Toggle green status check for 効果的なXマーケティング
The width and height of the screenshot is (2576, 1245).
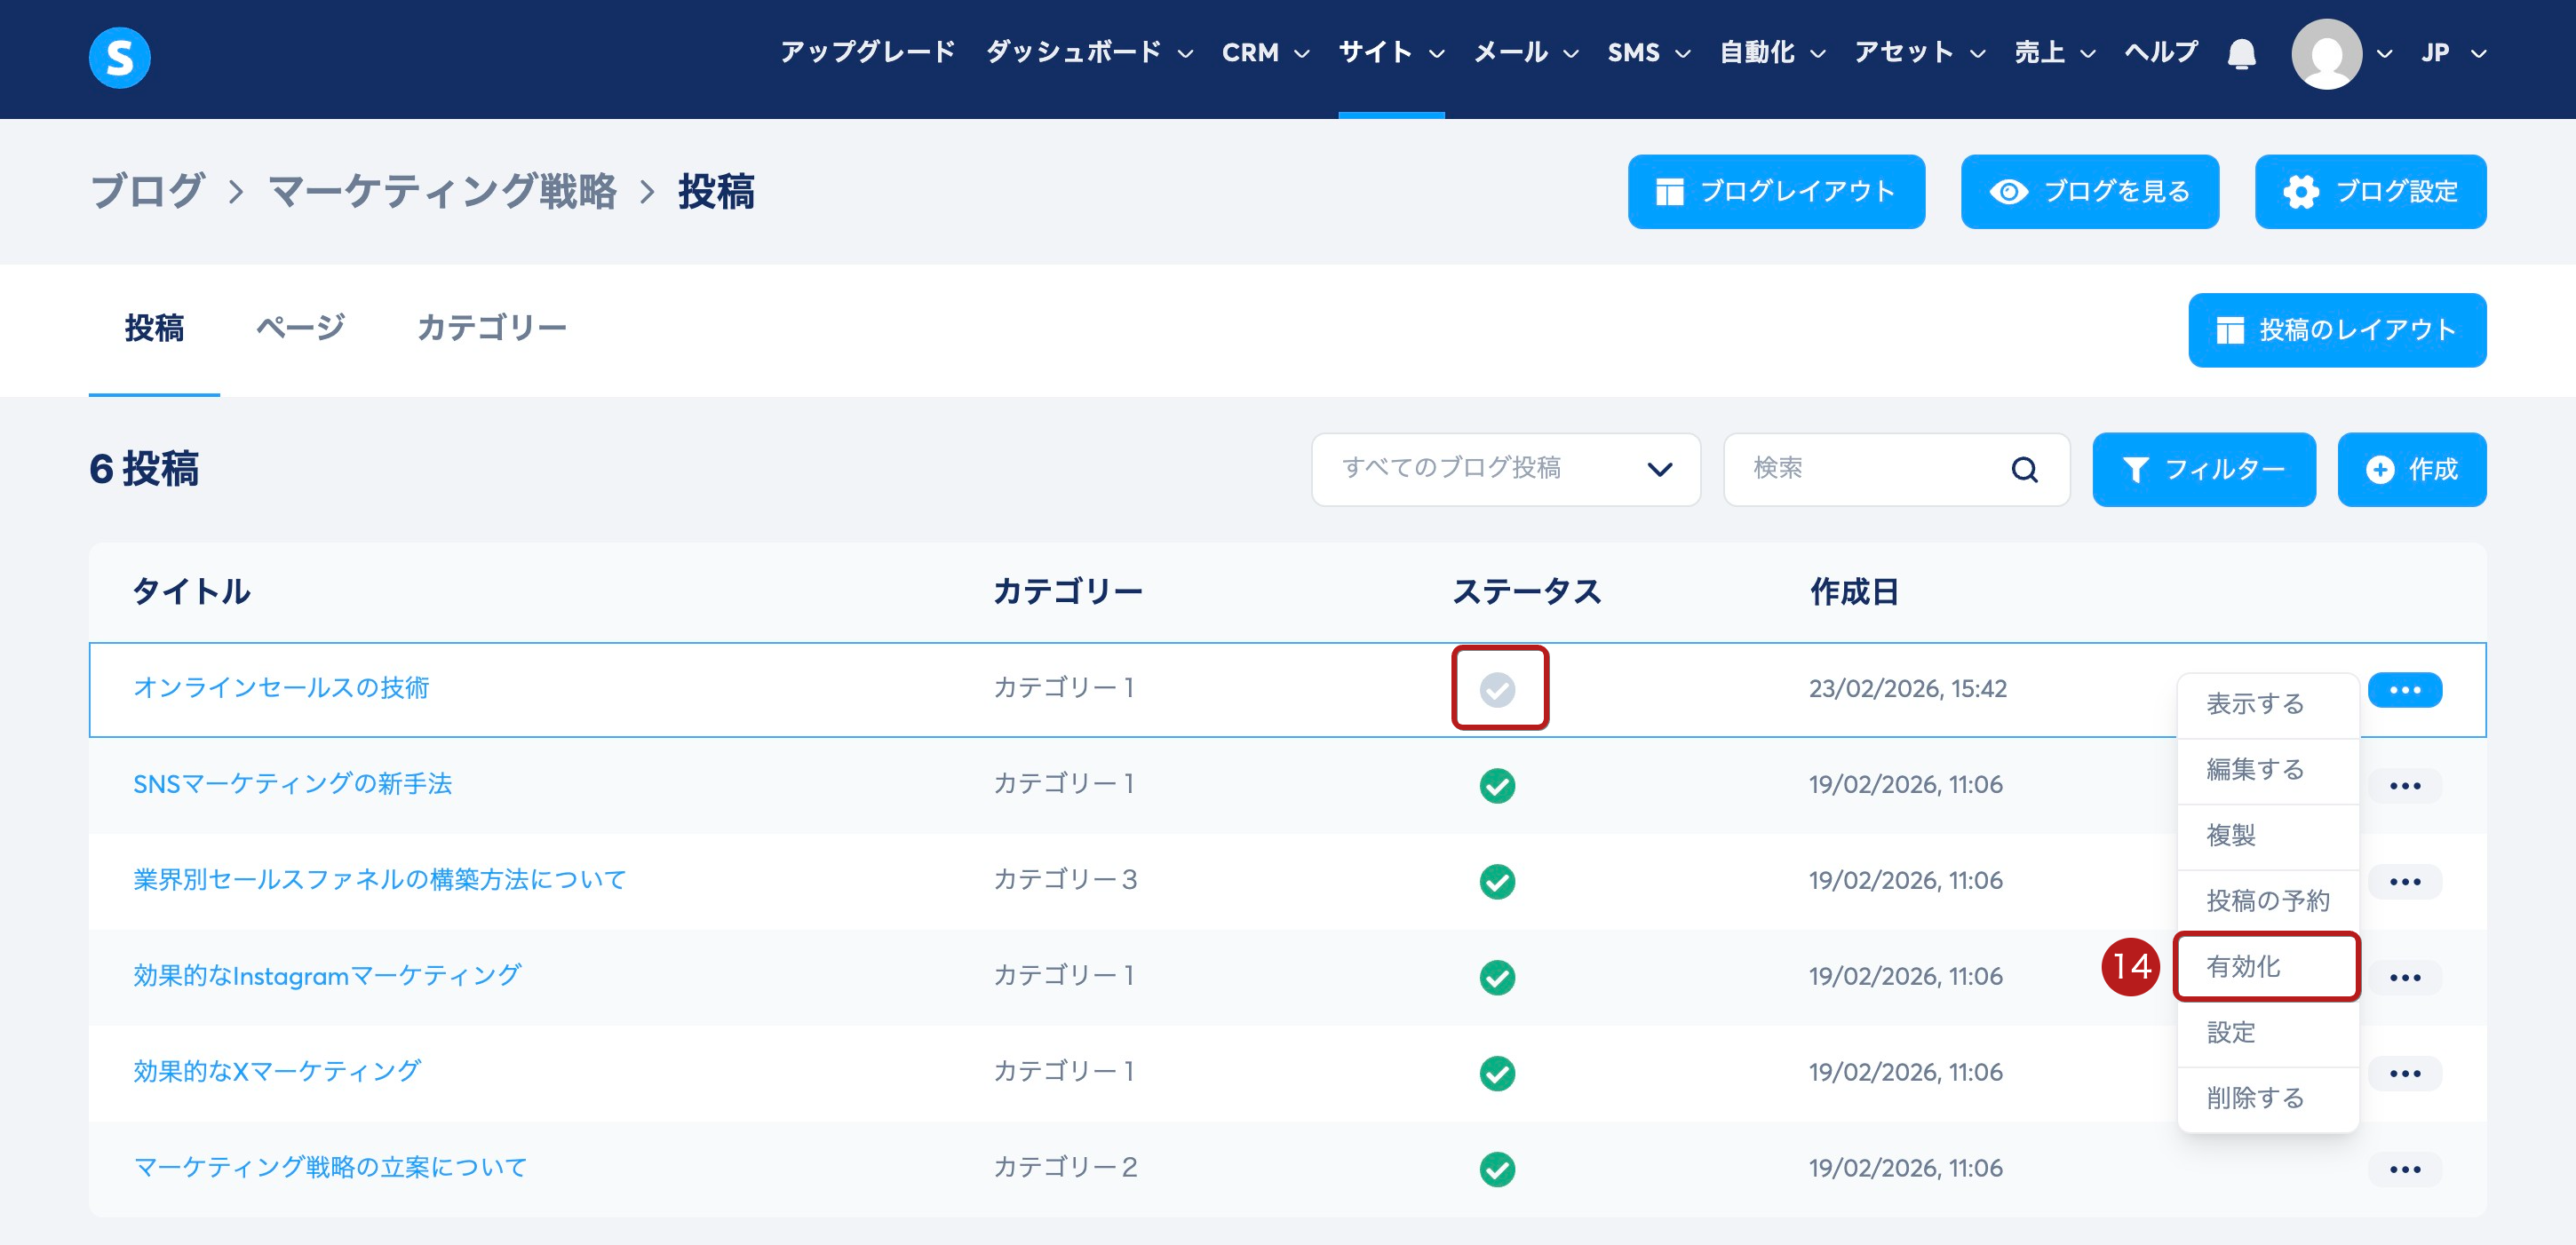click(1497, 1072)
